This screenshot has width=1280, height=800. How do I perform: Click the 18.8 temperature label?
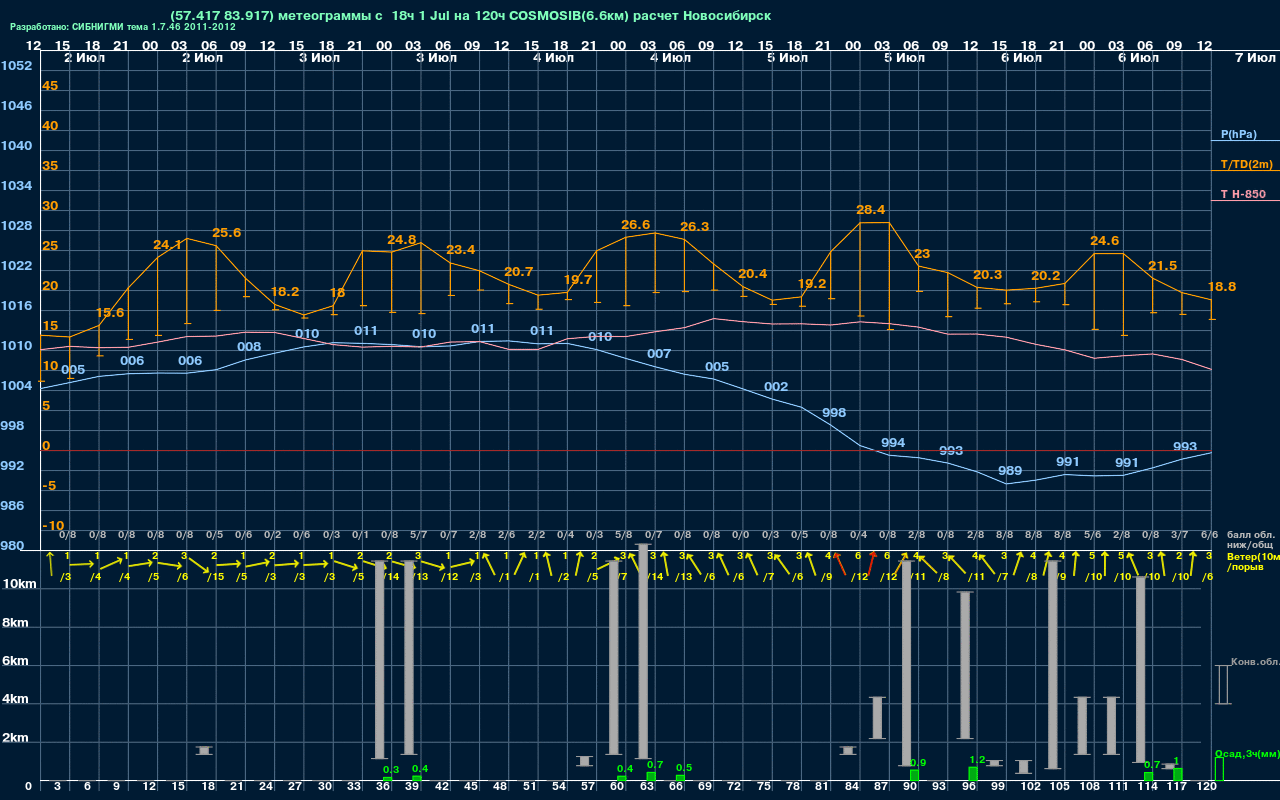click(x=1221, y=287)
